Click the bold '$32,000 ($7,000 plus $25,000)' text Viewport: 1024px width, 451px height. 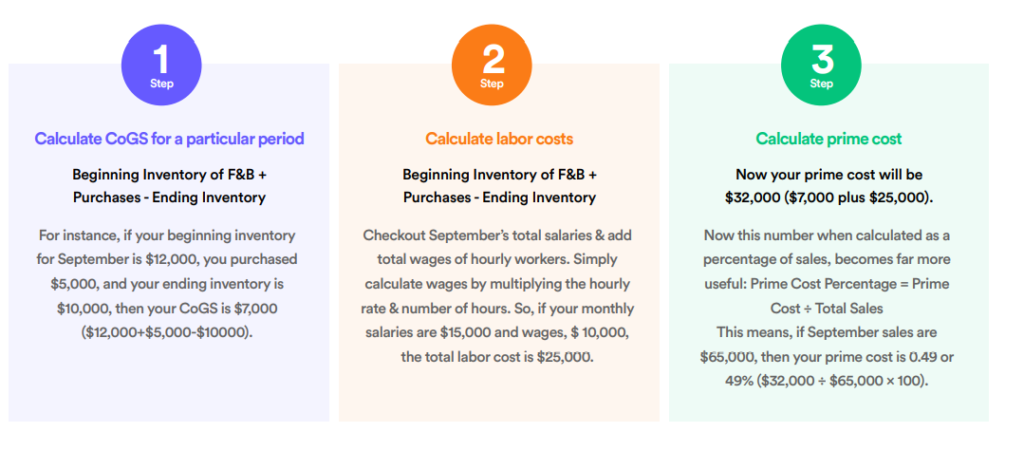(829, 197)
